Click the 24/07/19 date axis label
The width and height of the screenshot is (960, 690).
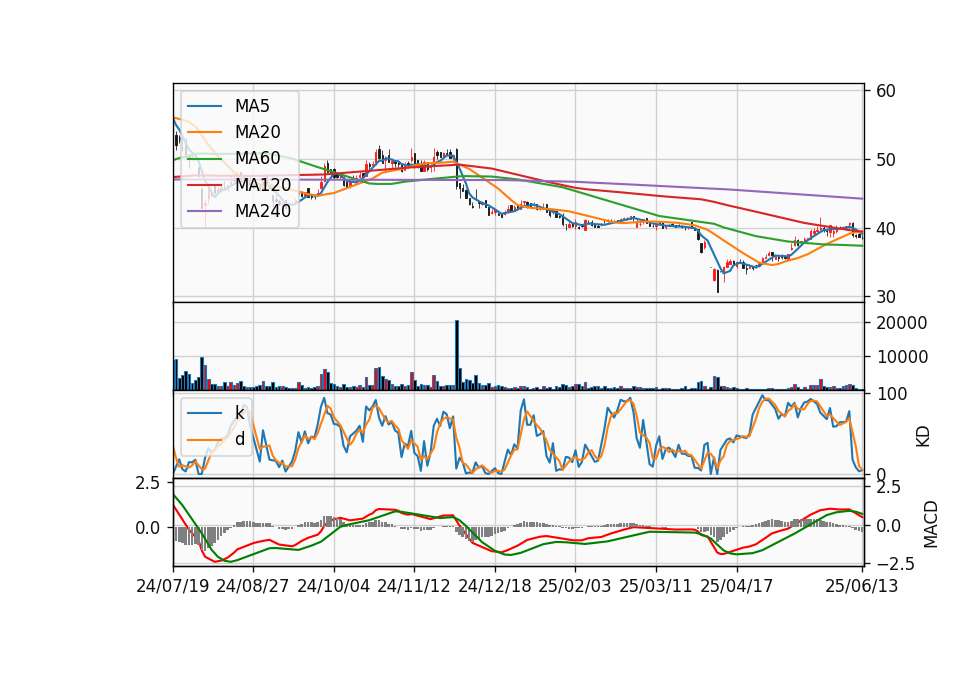(173, 586)
